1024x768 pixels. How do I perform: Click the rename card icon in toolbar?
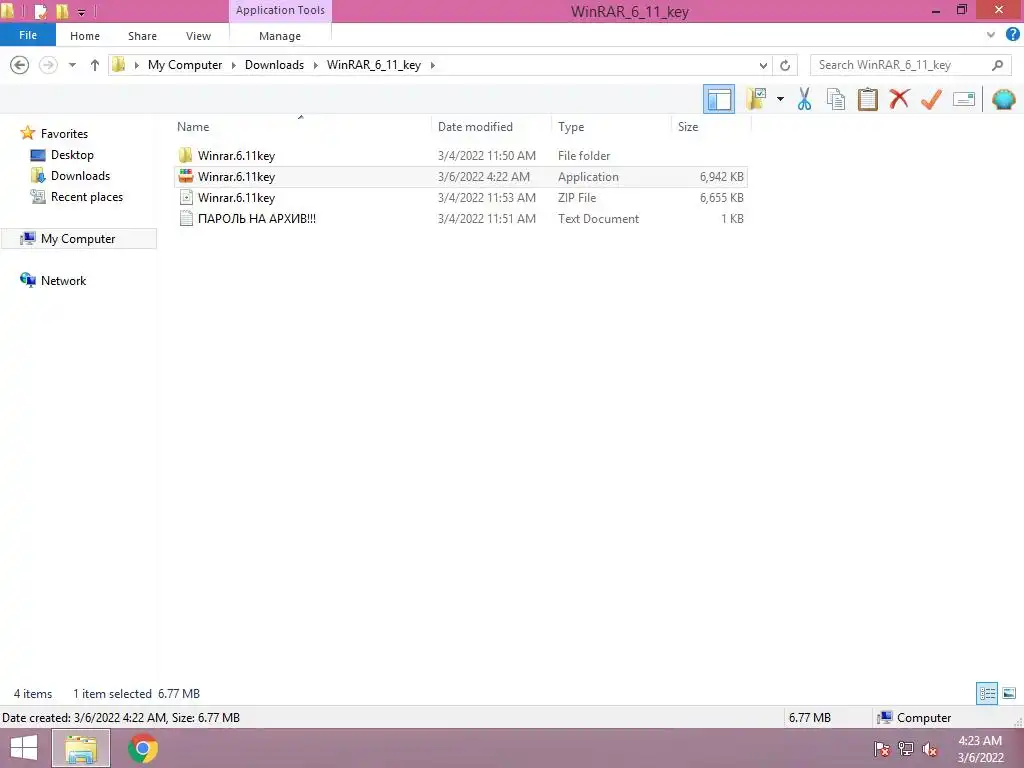tap(964, 99)
